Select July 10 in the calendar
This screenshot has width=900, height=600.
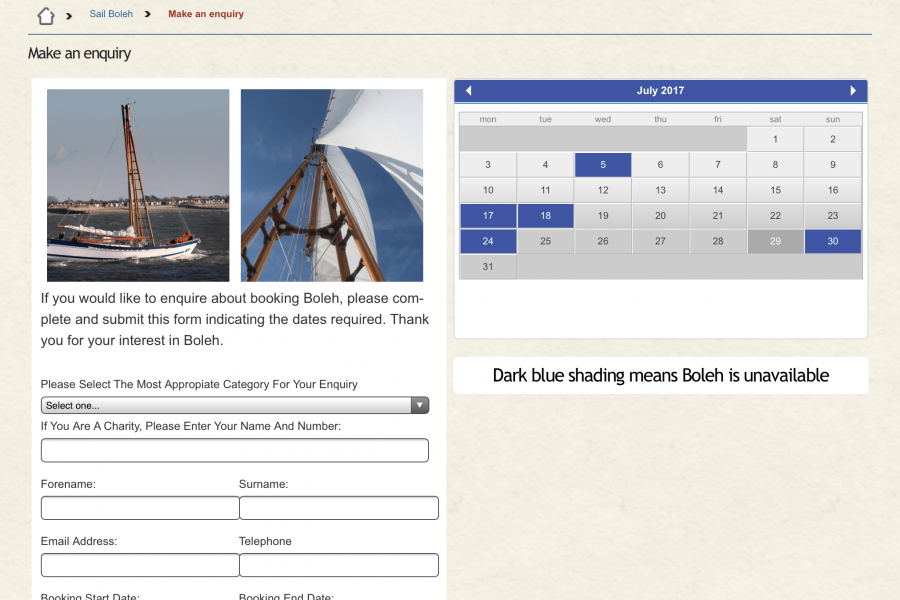[x=488, y=190]
